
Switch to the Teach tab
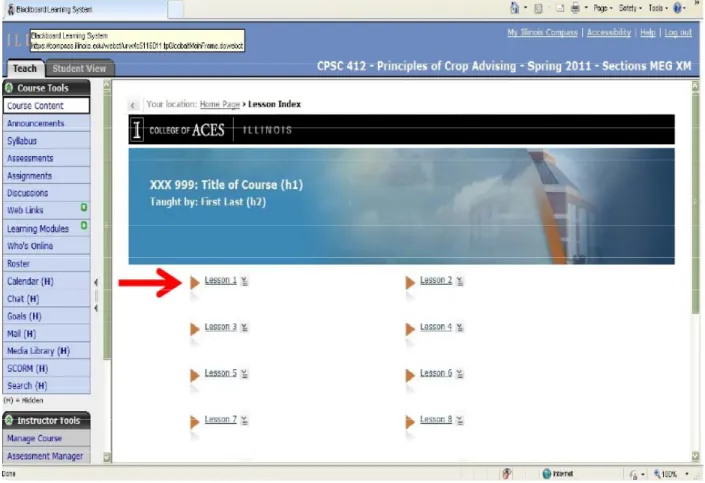(x=25, y=68)
